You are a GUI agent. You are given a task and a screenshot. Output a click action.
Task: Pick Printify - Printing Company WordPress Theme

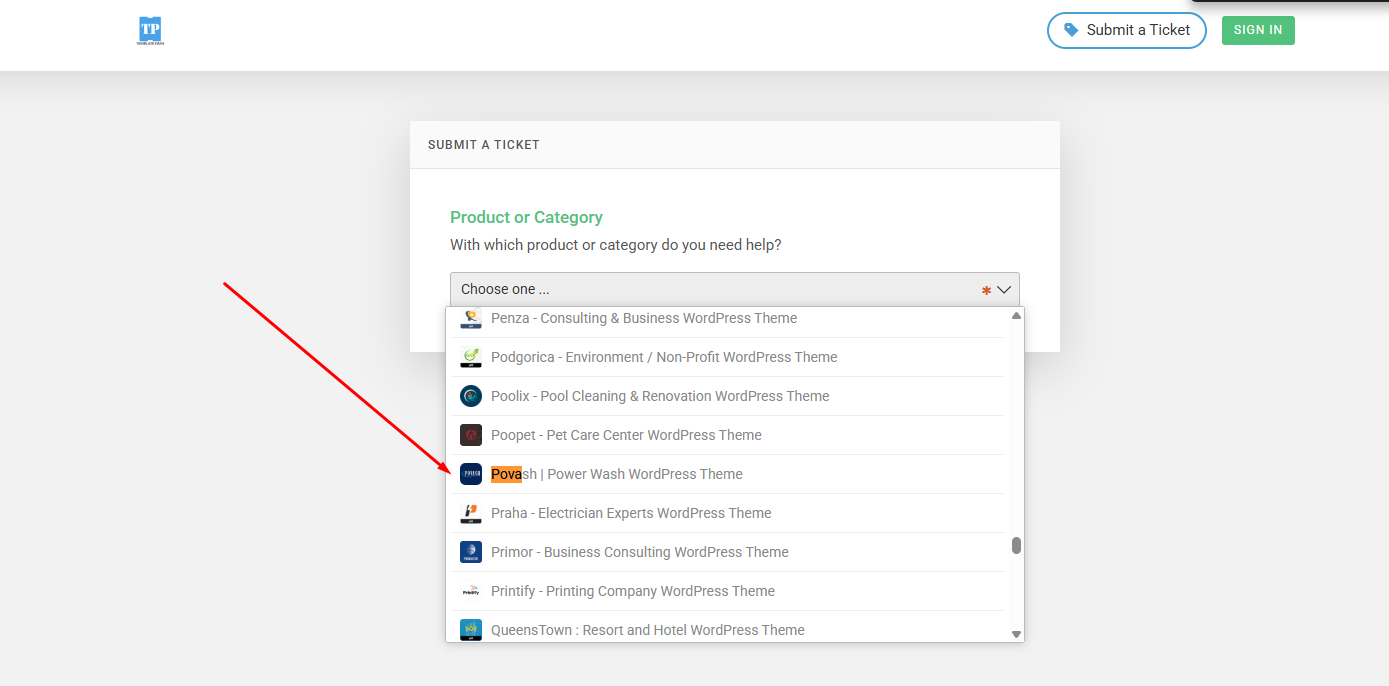[727, 591]
